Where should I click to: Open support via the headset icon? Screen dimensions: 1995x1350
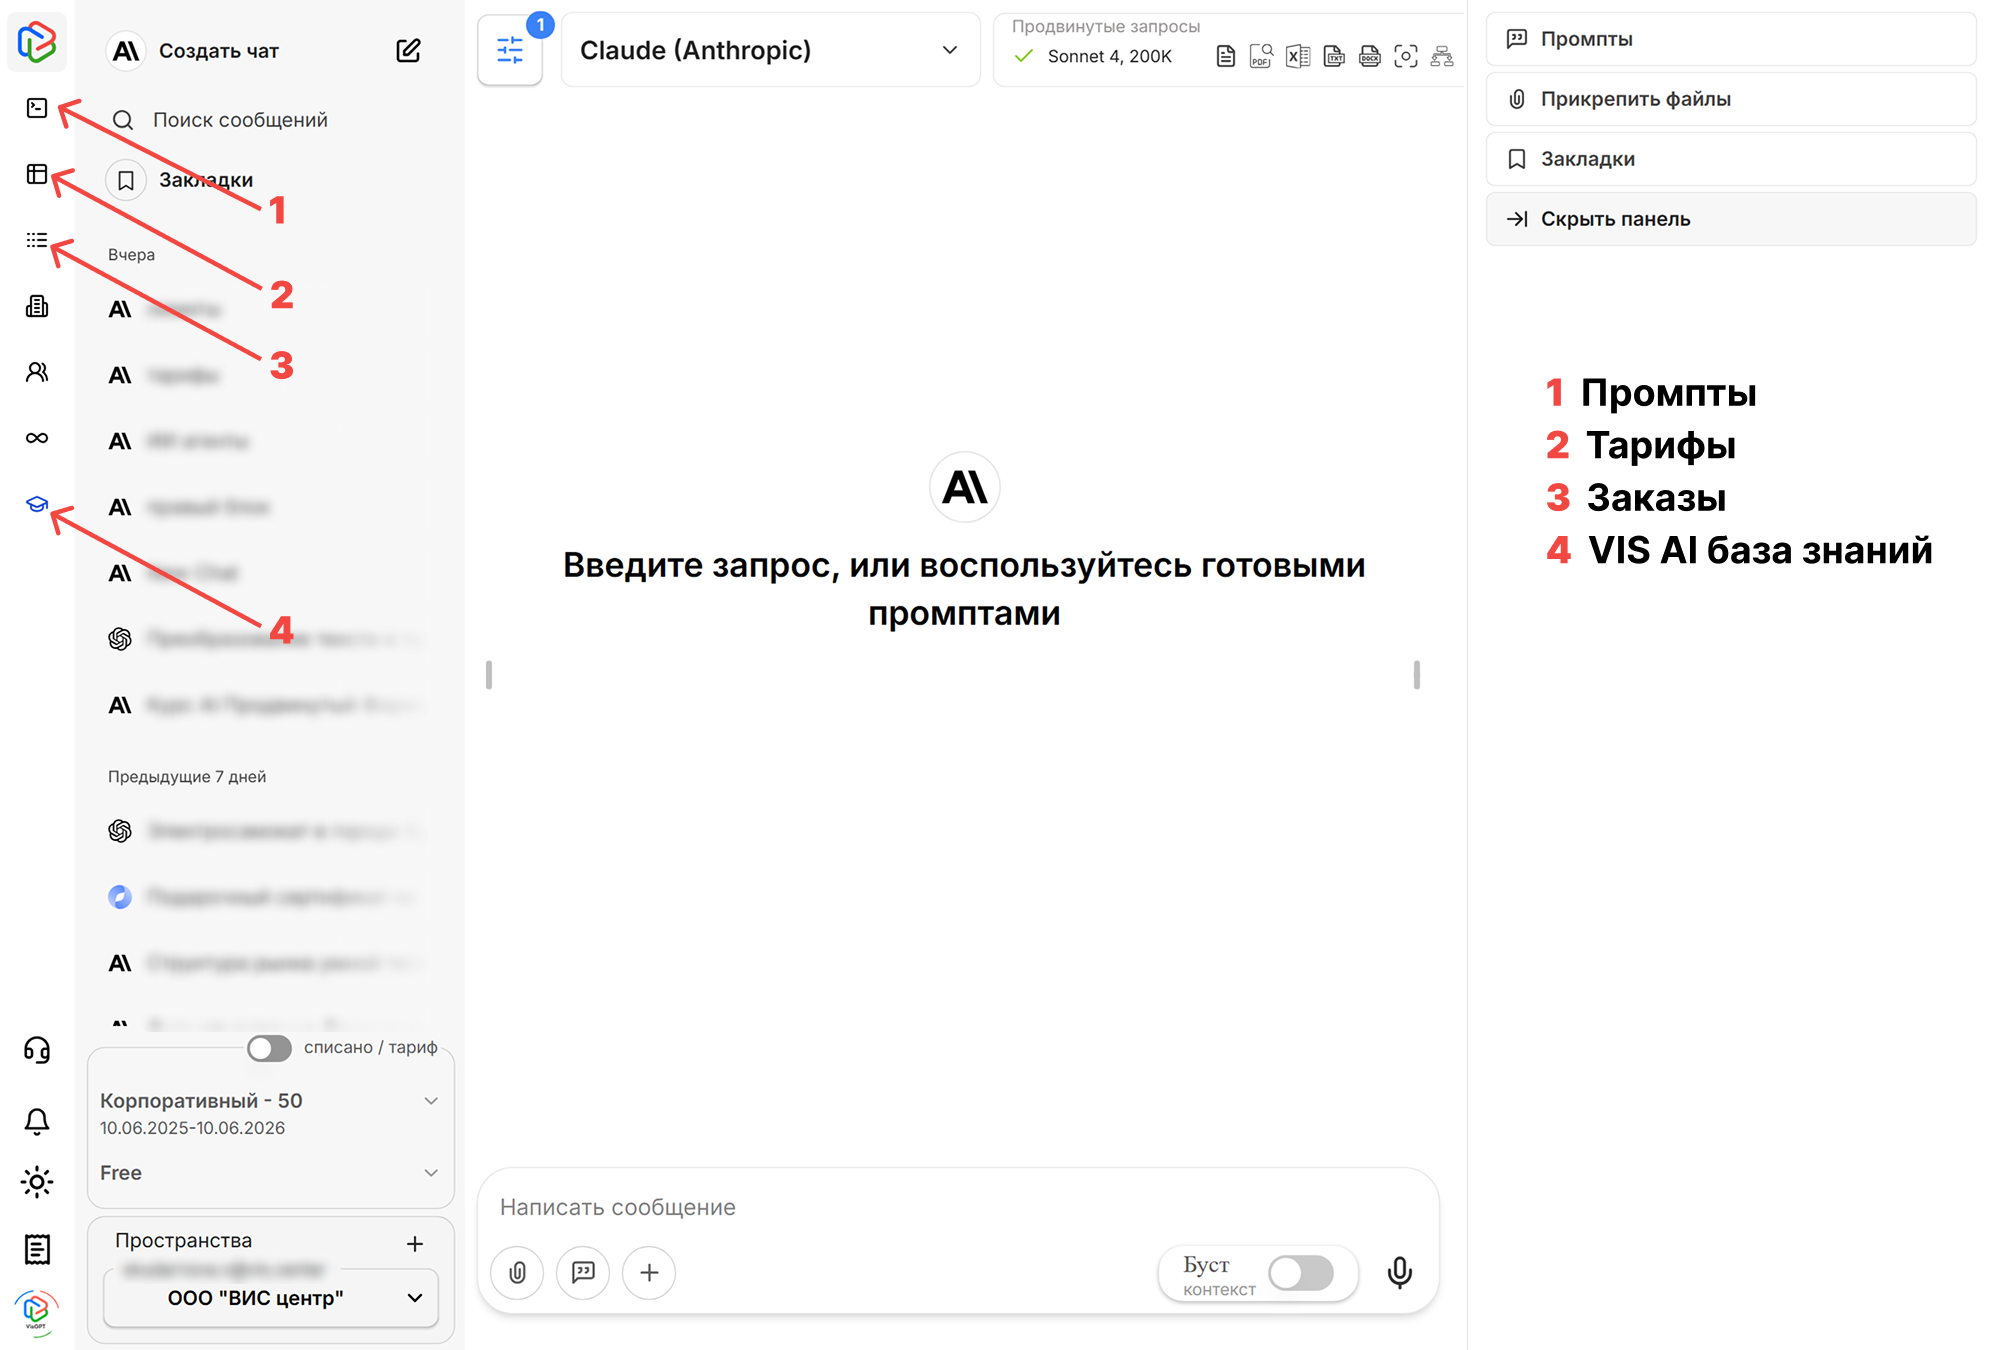(37, 1050)
